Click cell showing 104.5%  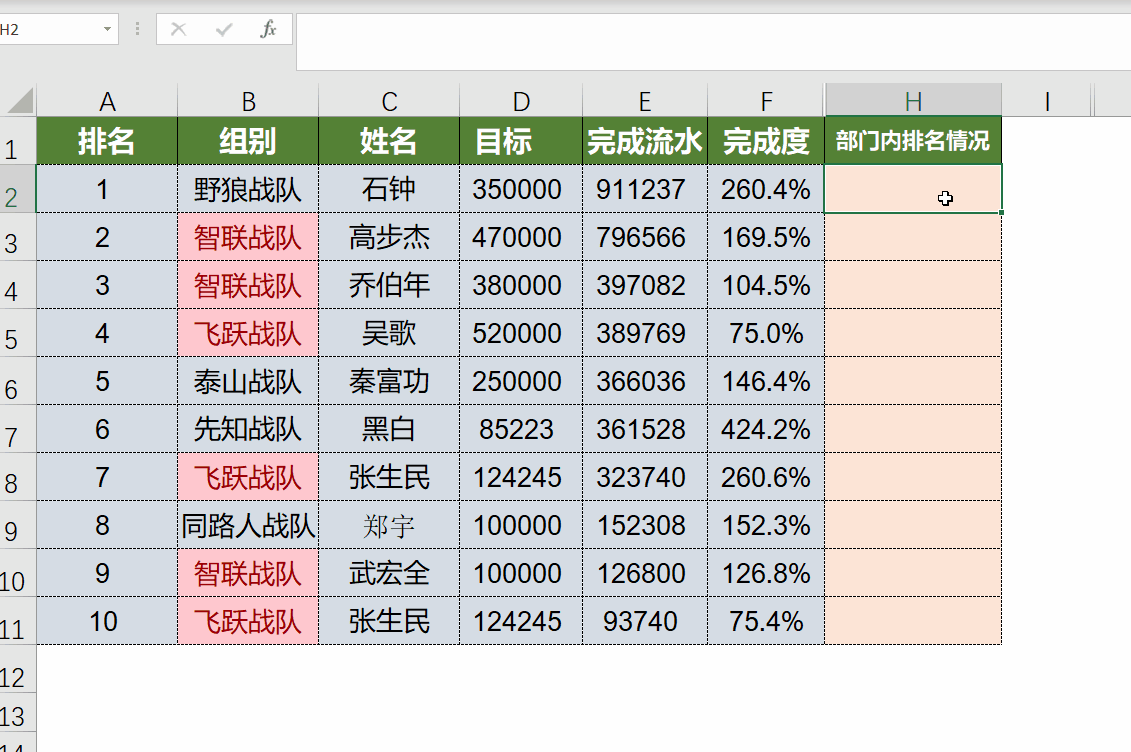(x=766, y=285)
